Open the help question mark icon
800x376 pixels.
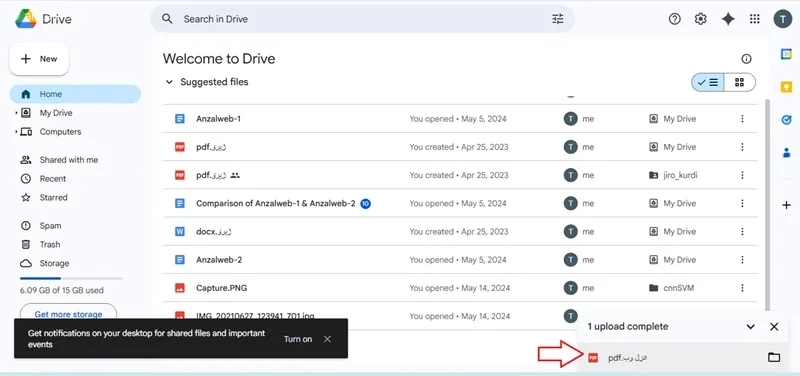[674, 19]
